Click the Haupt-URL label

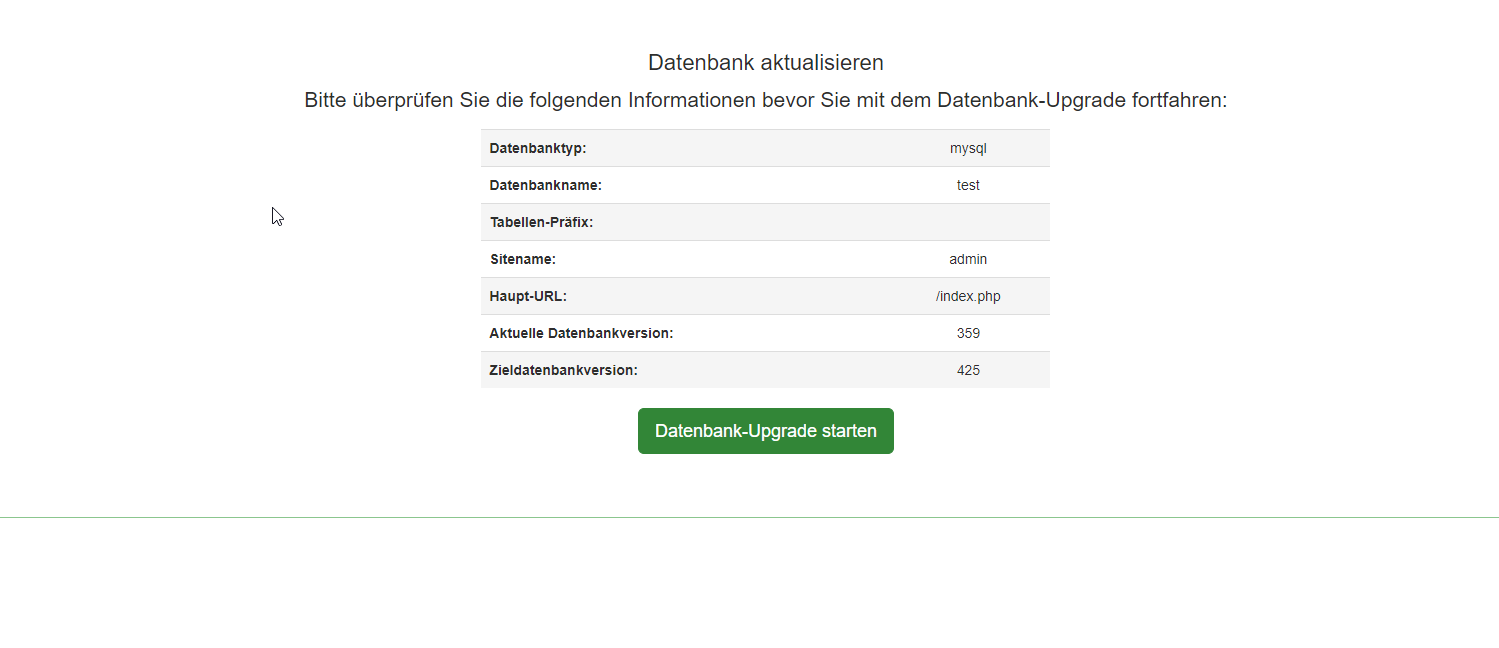pyautogui.click(x=528, y=296)
